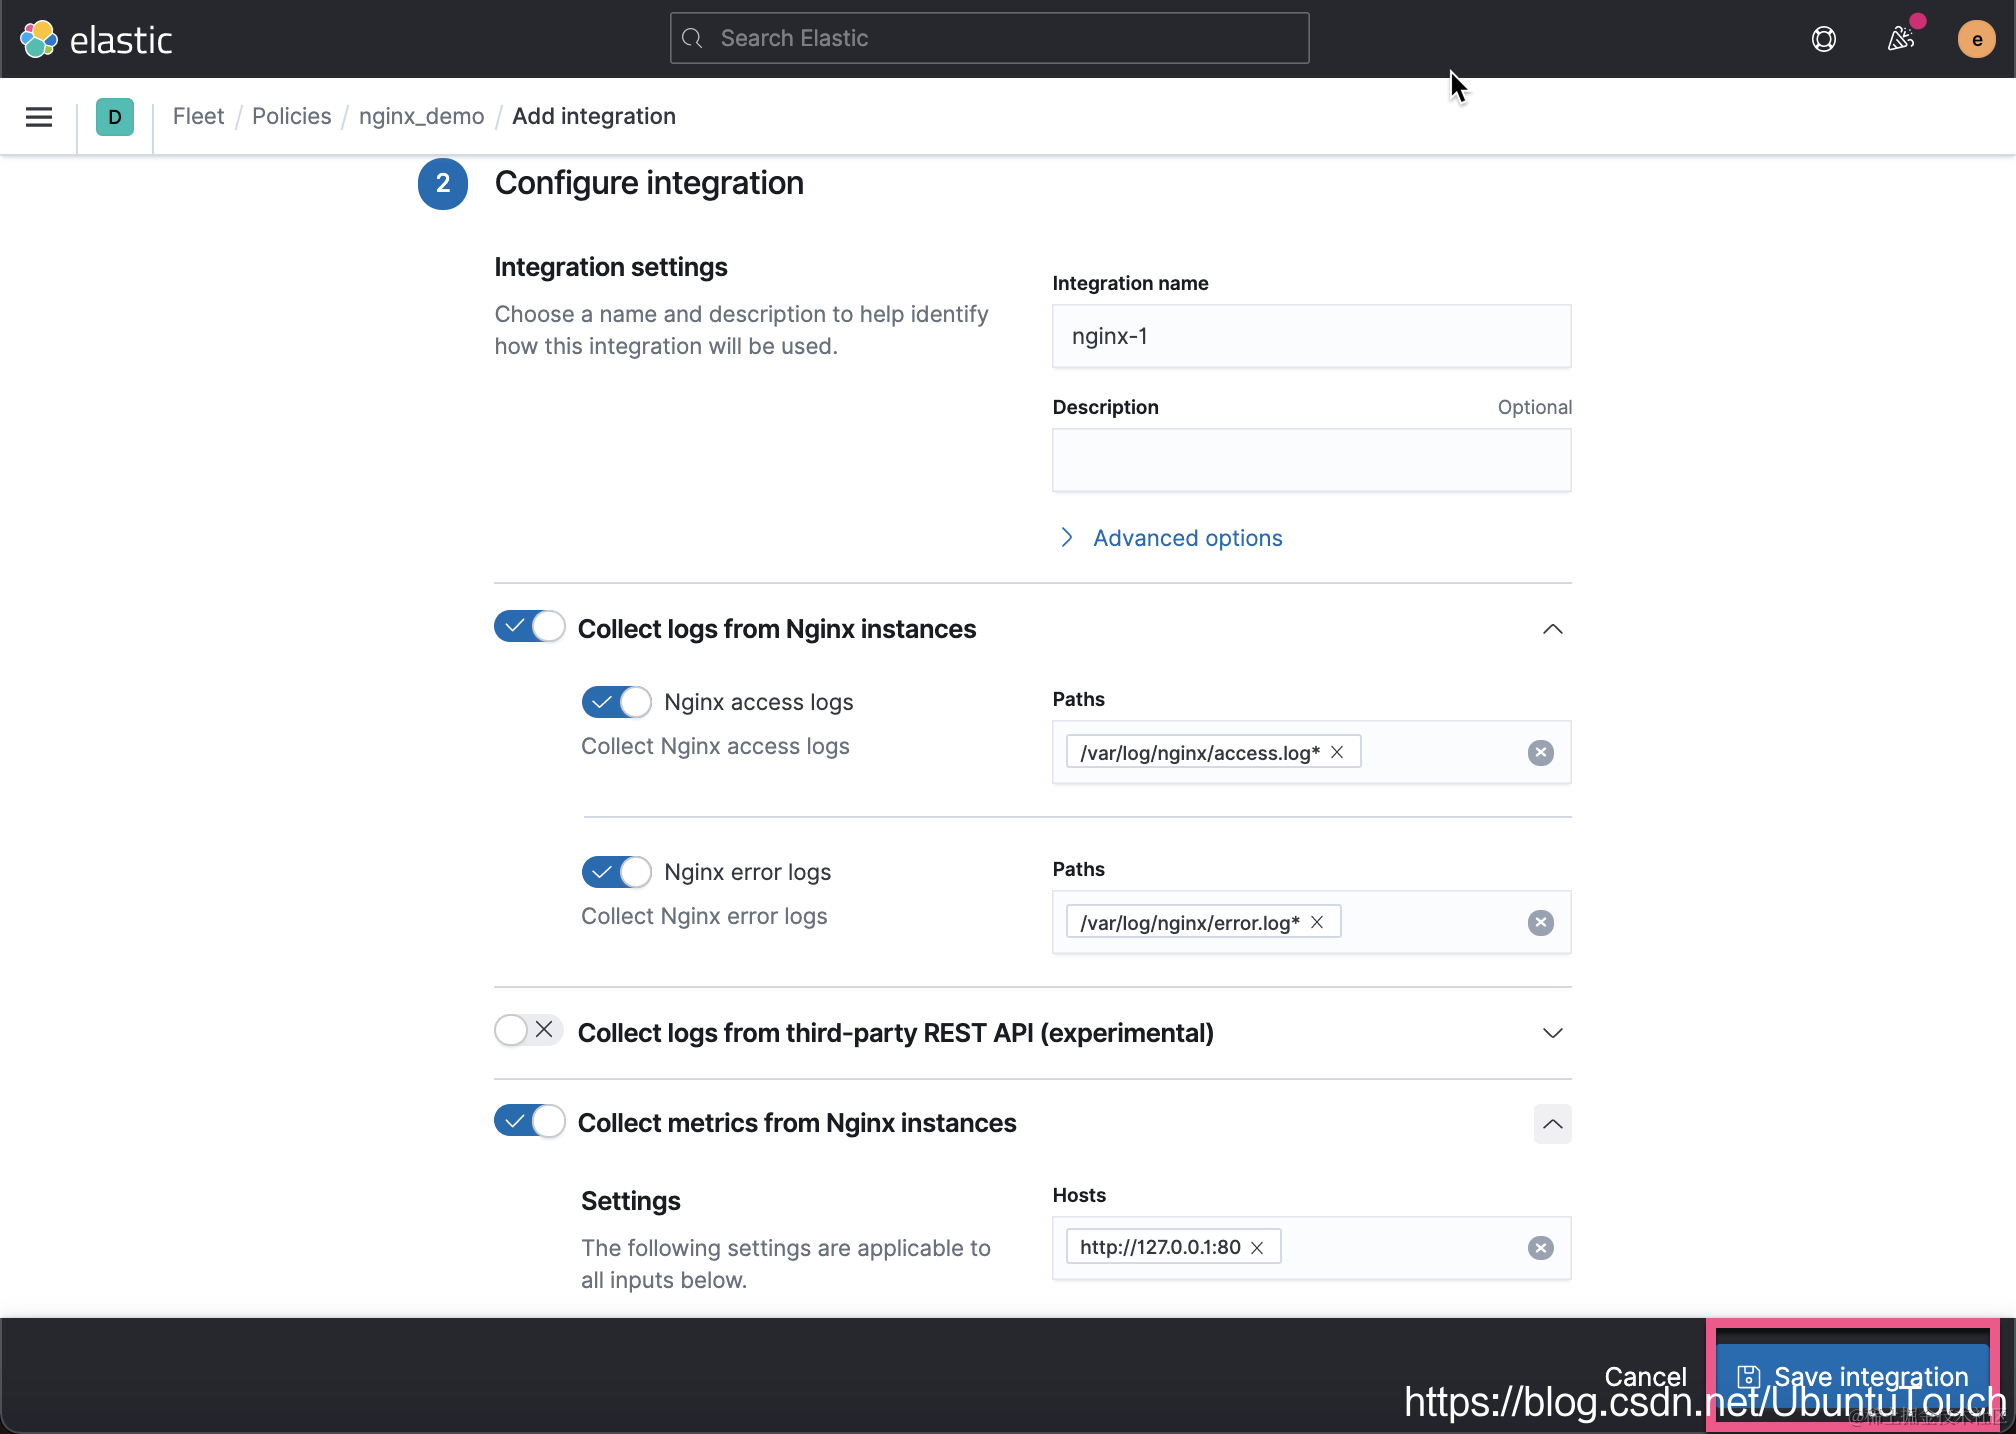Open the hamburger navigation menu
Screen dimensions: 2016x1434
tap(39, 117)
